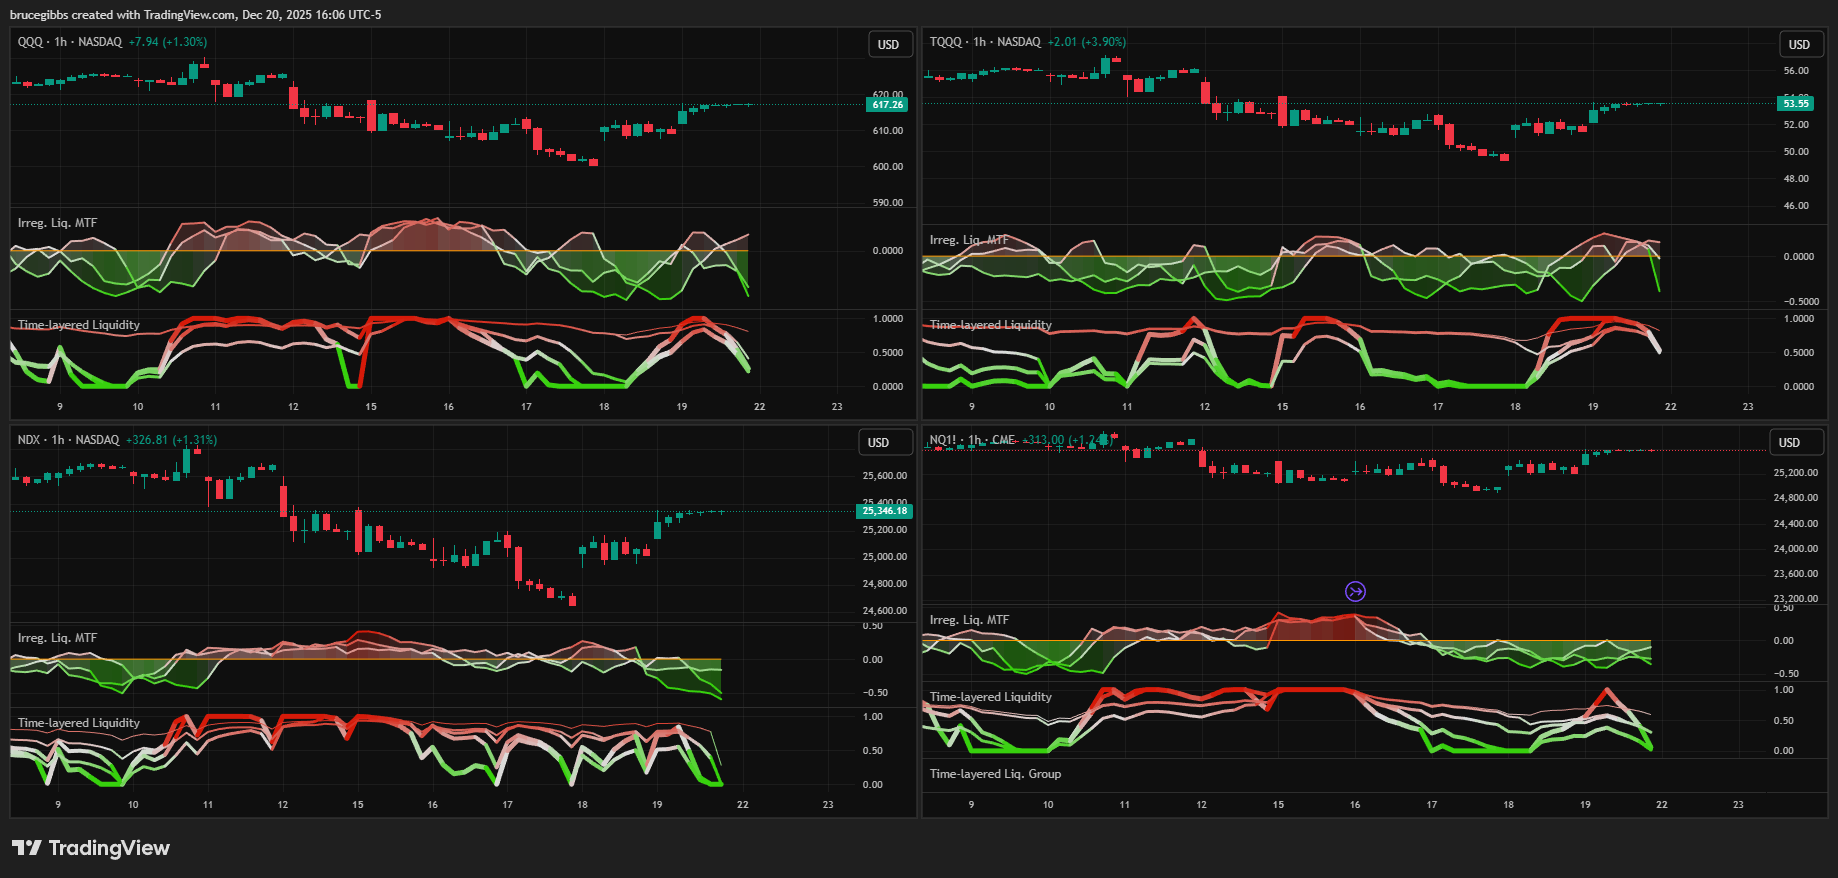Open the USD currency selector on TQQQ chart

[1798, 45]
